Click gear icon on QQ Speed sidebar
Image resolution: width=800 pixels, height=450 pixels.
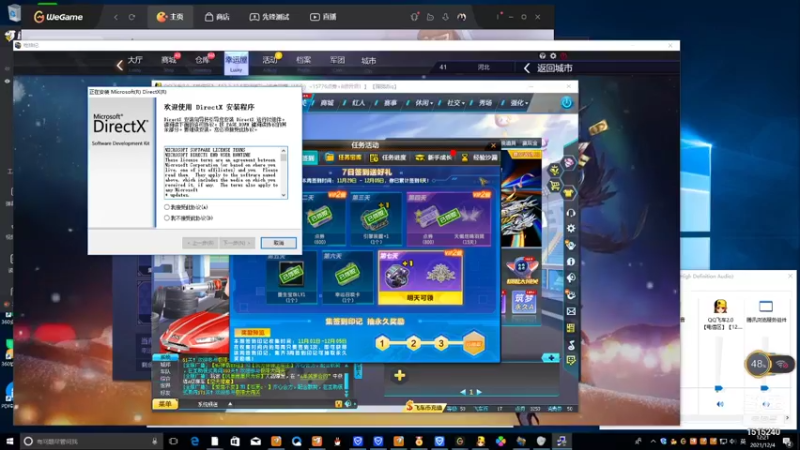click(571, 229)
